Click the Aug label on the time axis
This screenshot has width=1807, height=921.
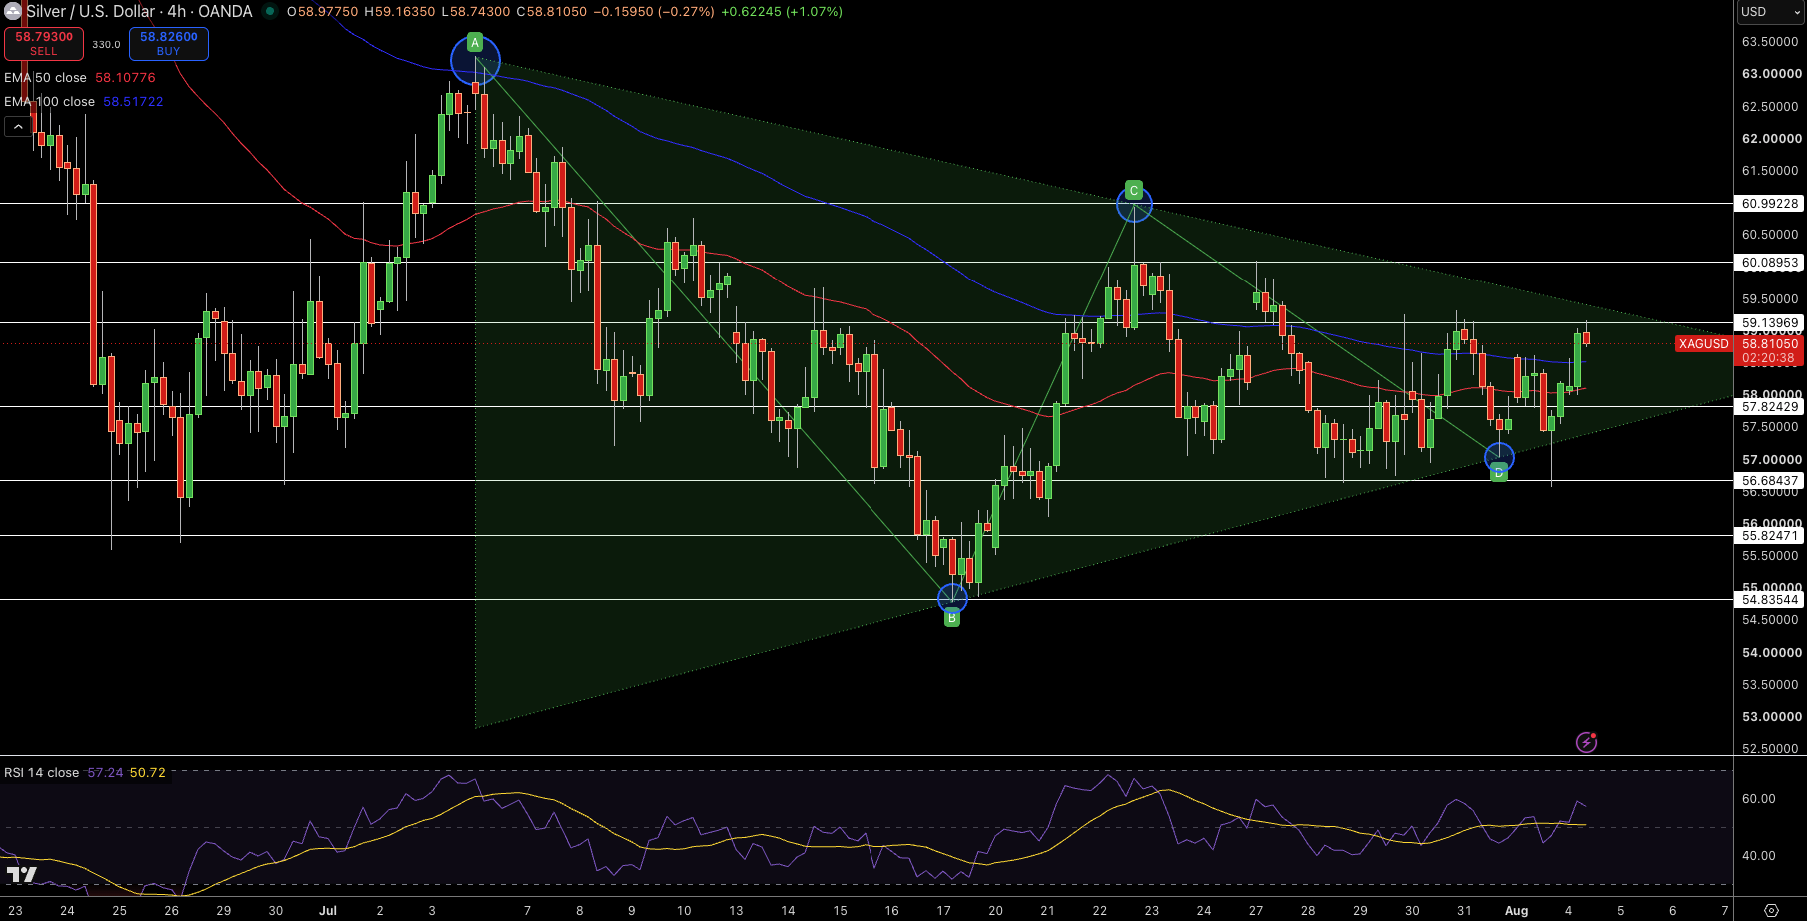(x=1517, y=911)
